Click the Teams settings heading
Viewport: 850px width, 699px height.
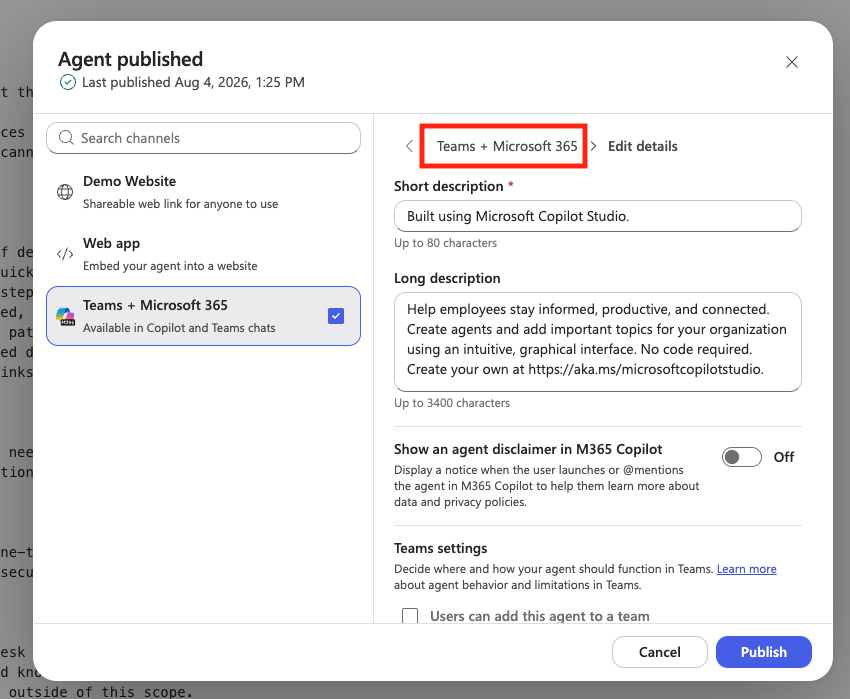click(x=441, y=548)
